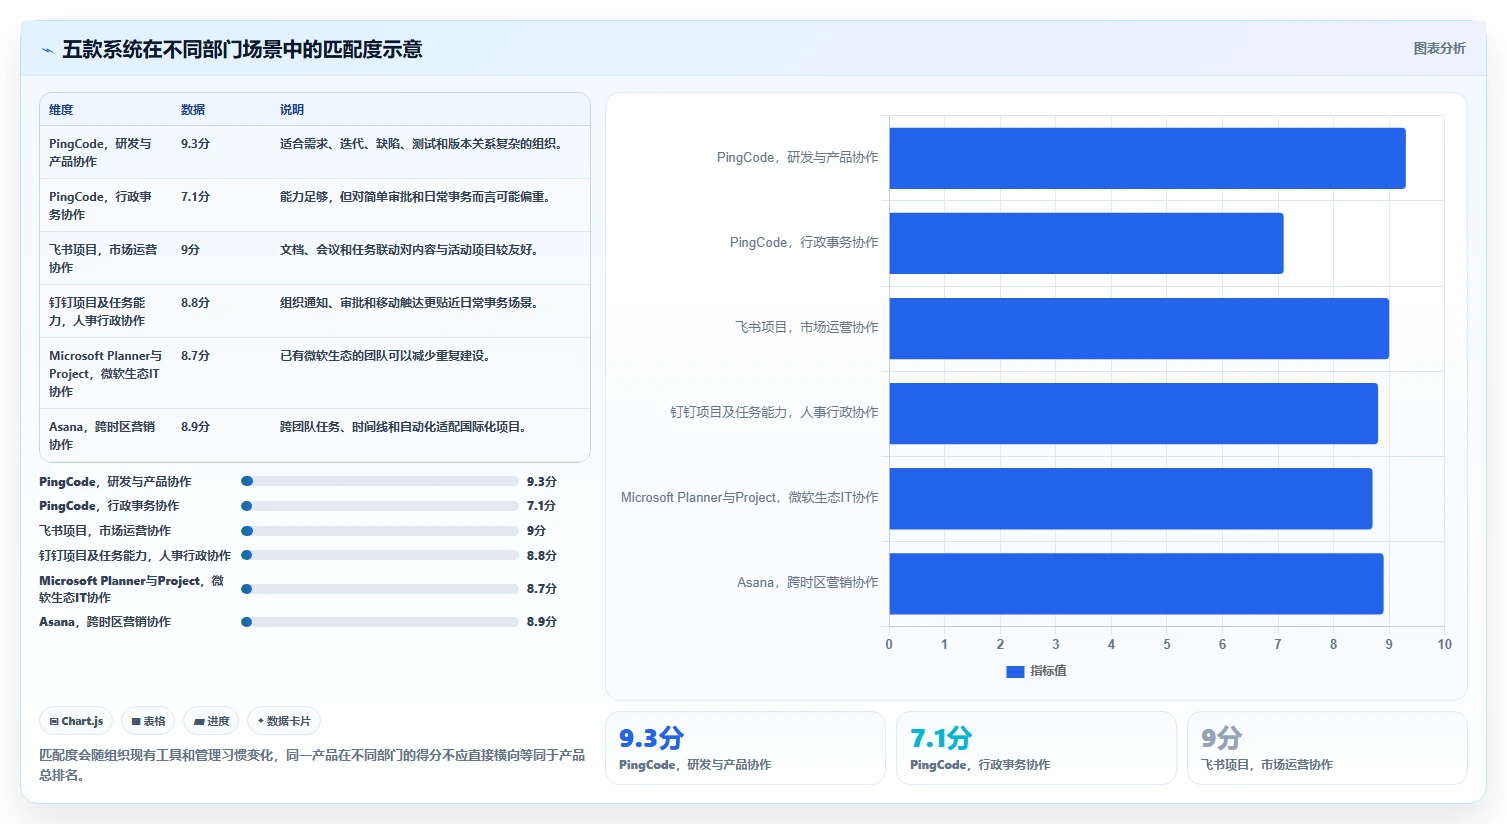Open the 9分 飞书项目 data card

coord(1327,748)
